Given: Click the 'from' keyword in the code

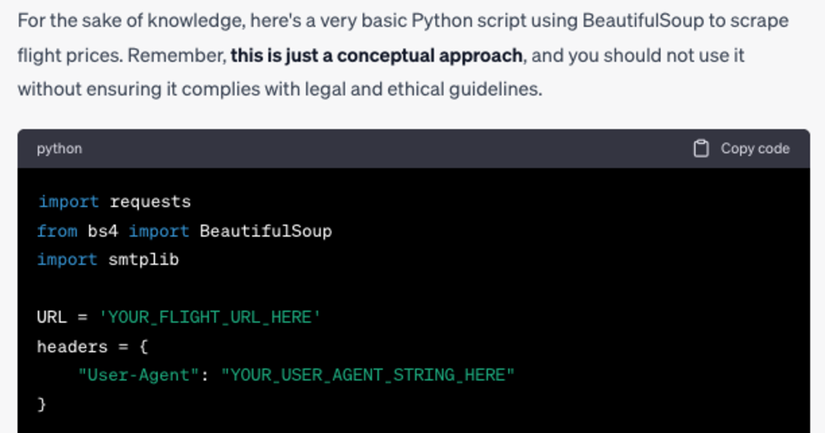Looking at the screenshot, I should (56, 231).
